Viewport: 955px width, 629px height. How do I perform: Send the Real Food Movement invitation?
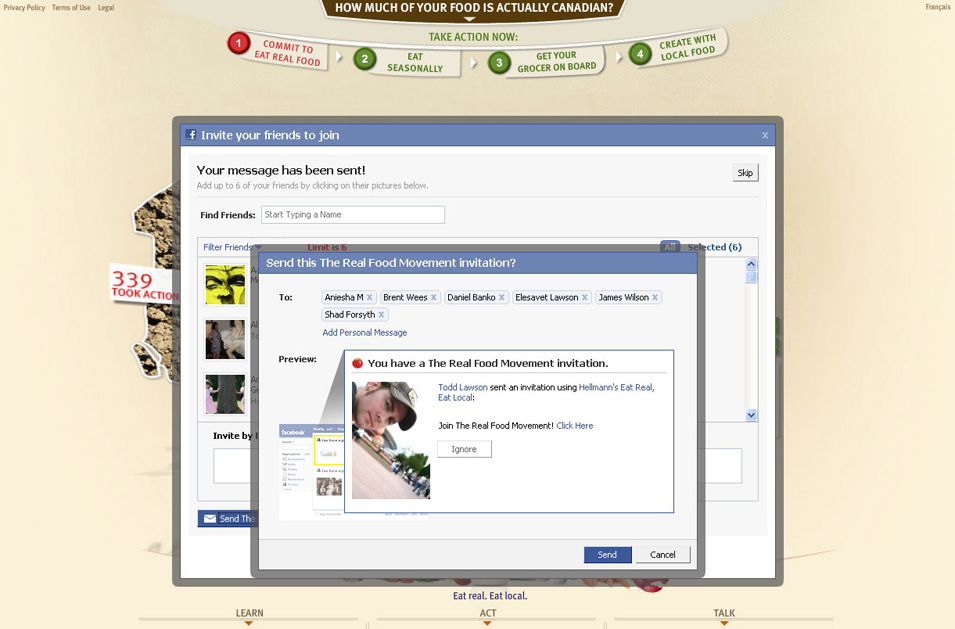click(x=607, y=555)
